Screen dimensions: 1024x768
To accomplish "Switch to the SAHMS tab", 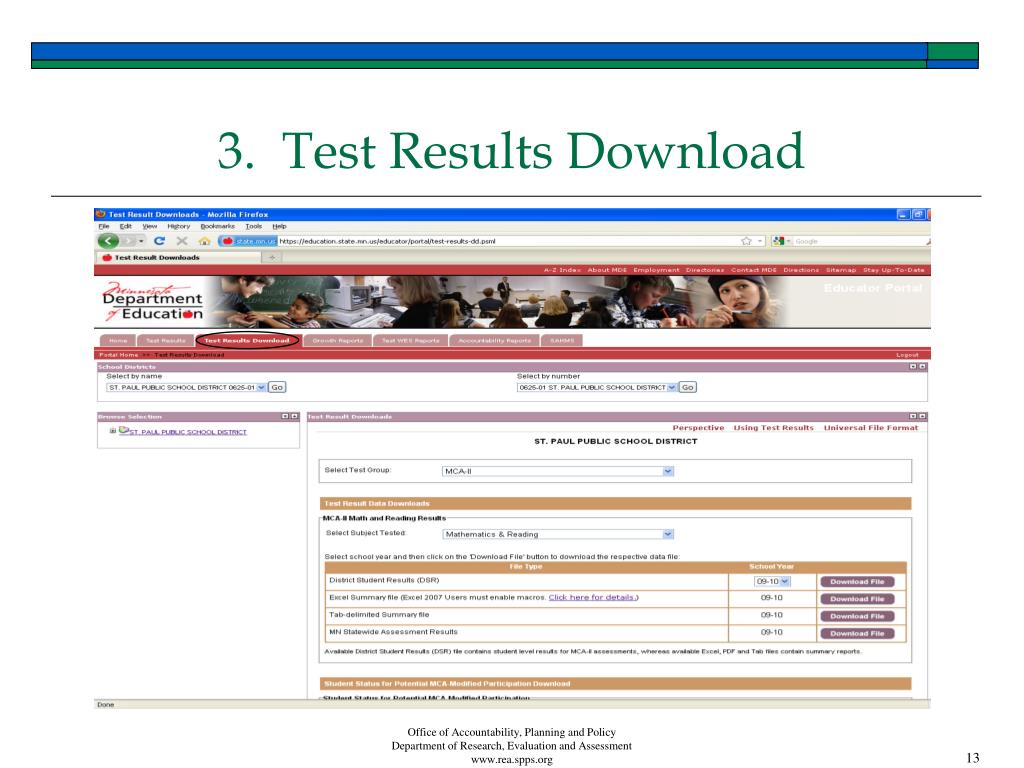I will tap(562, 340).
